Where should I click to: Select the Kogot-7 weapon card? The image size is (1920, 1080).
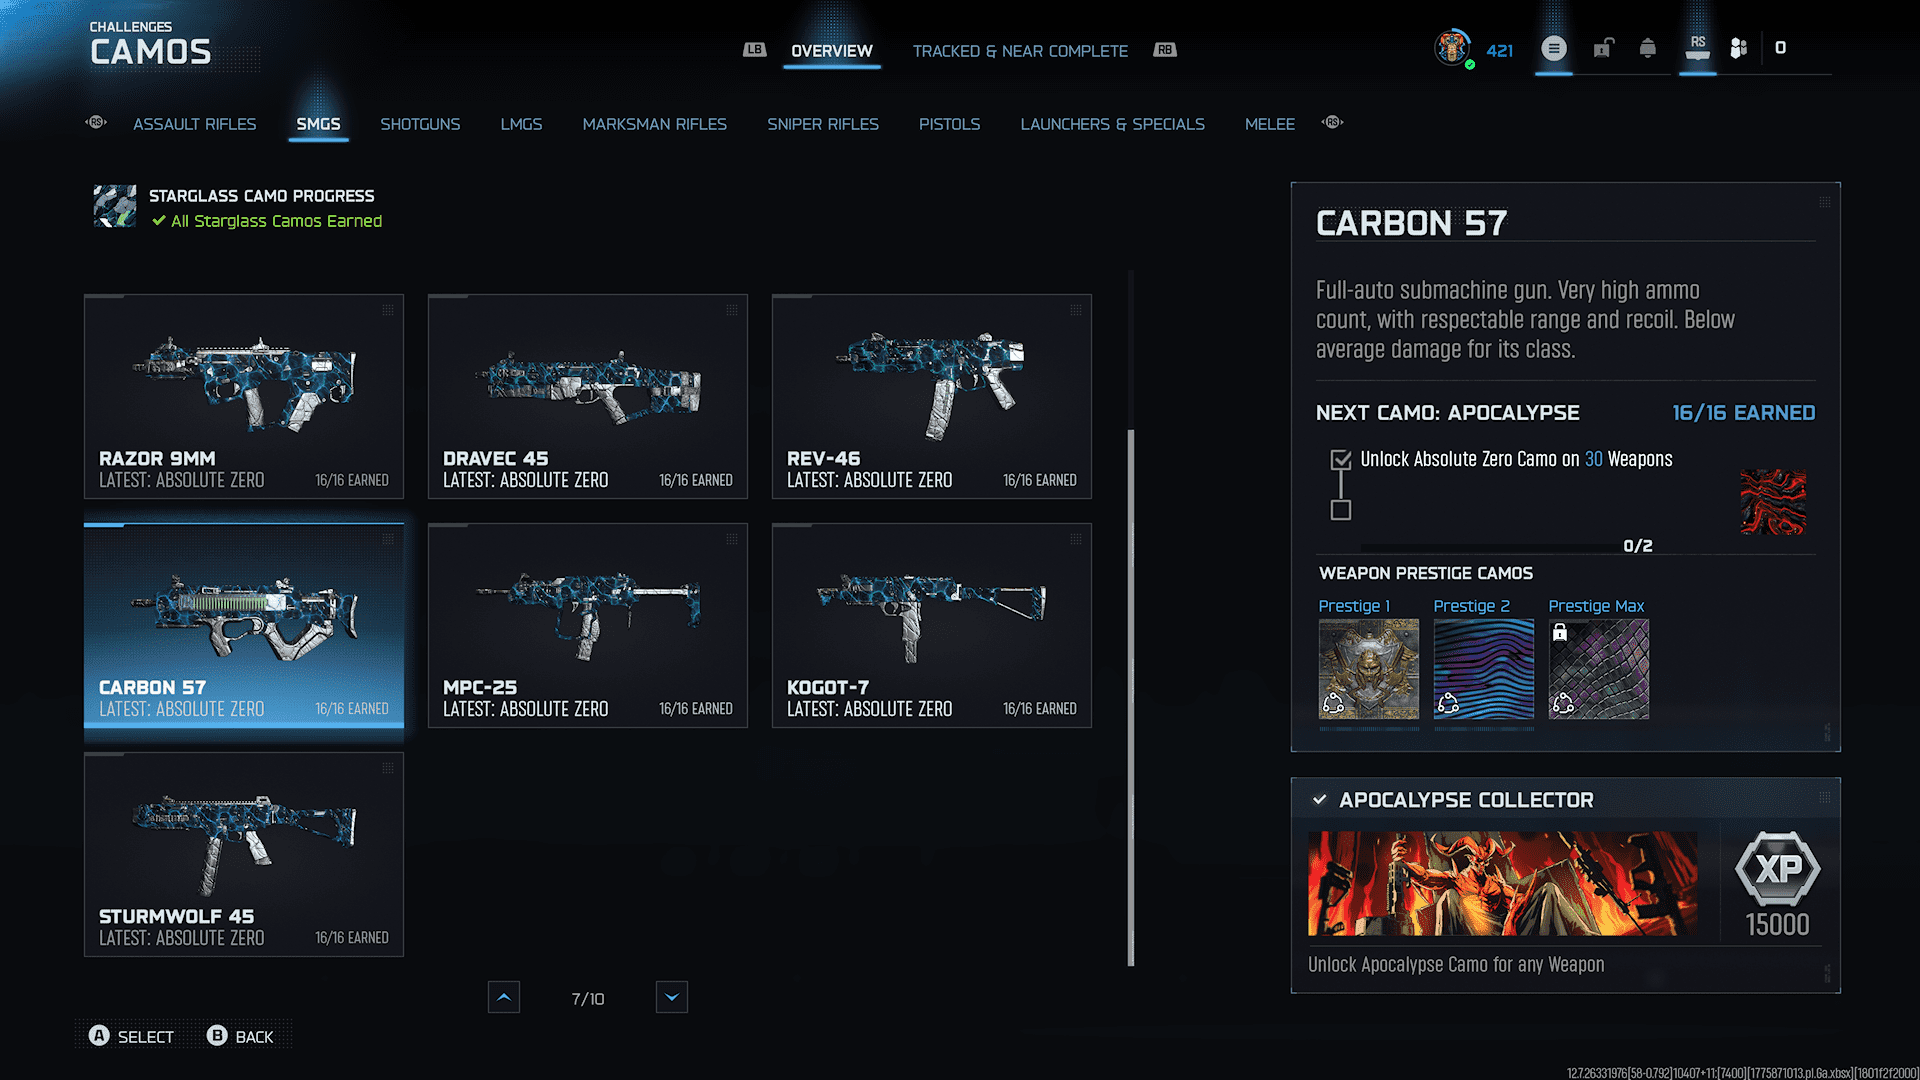point(931,625)
